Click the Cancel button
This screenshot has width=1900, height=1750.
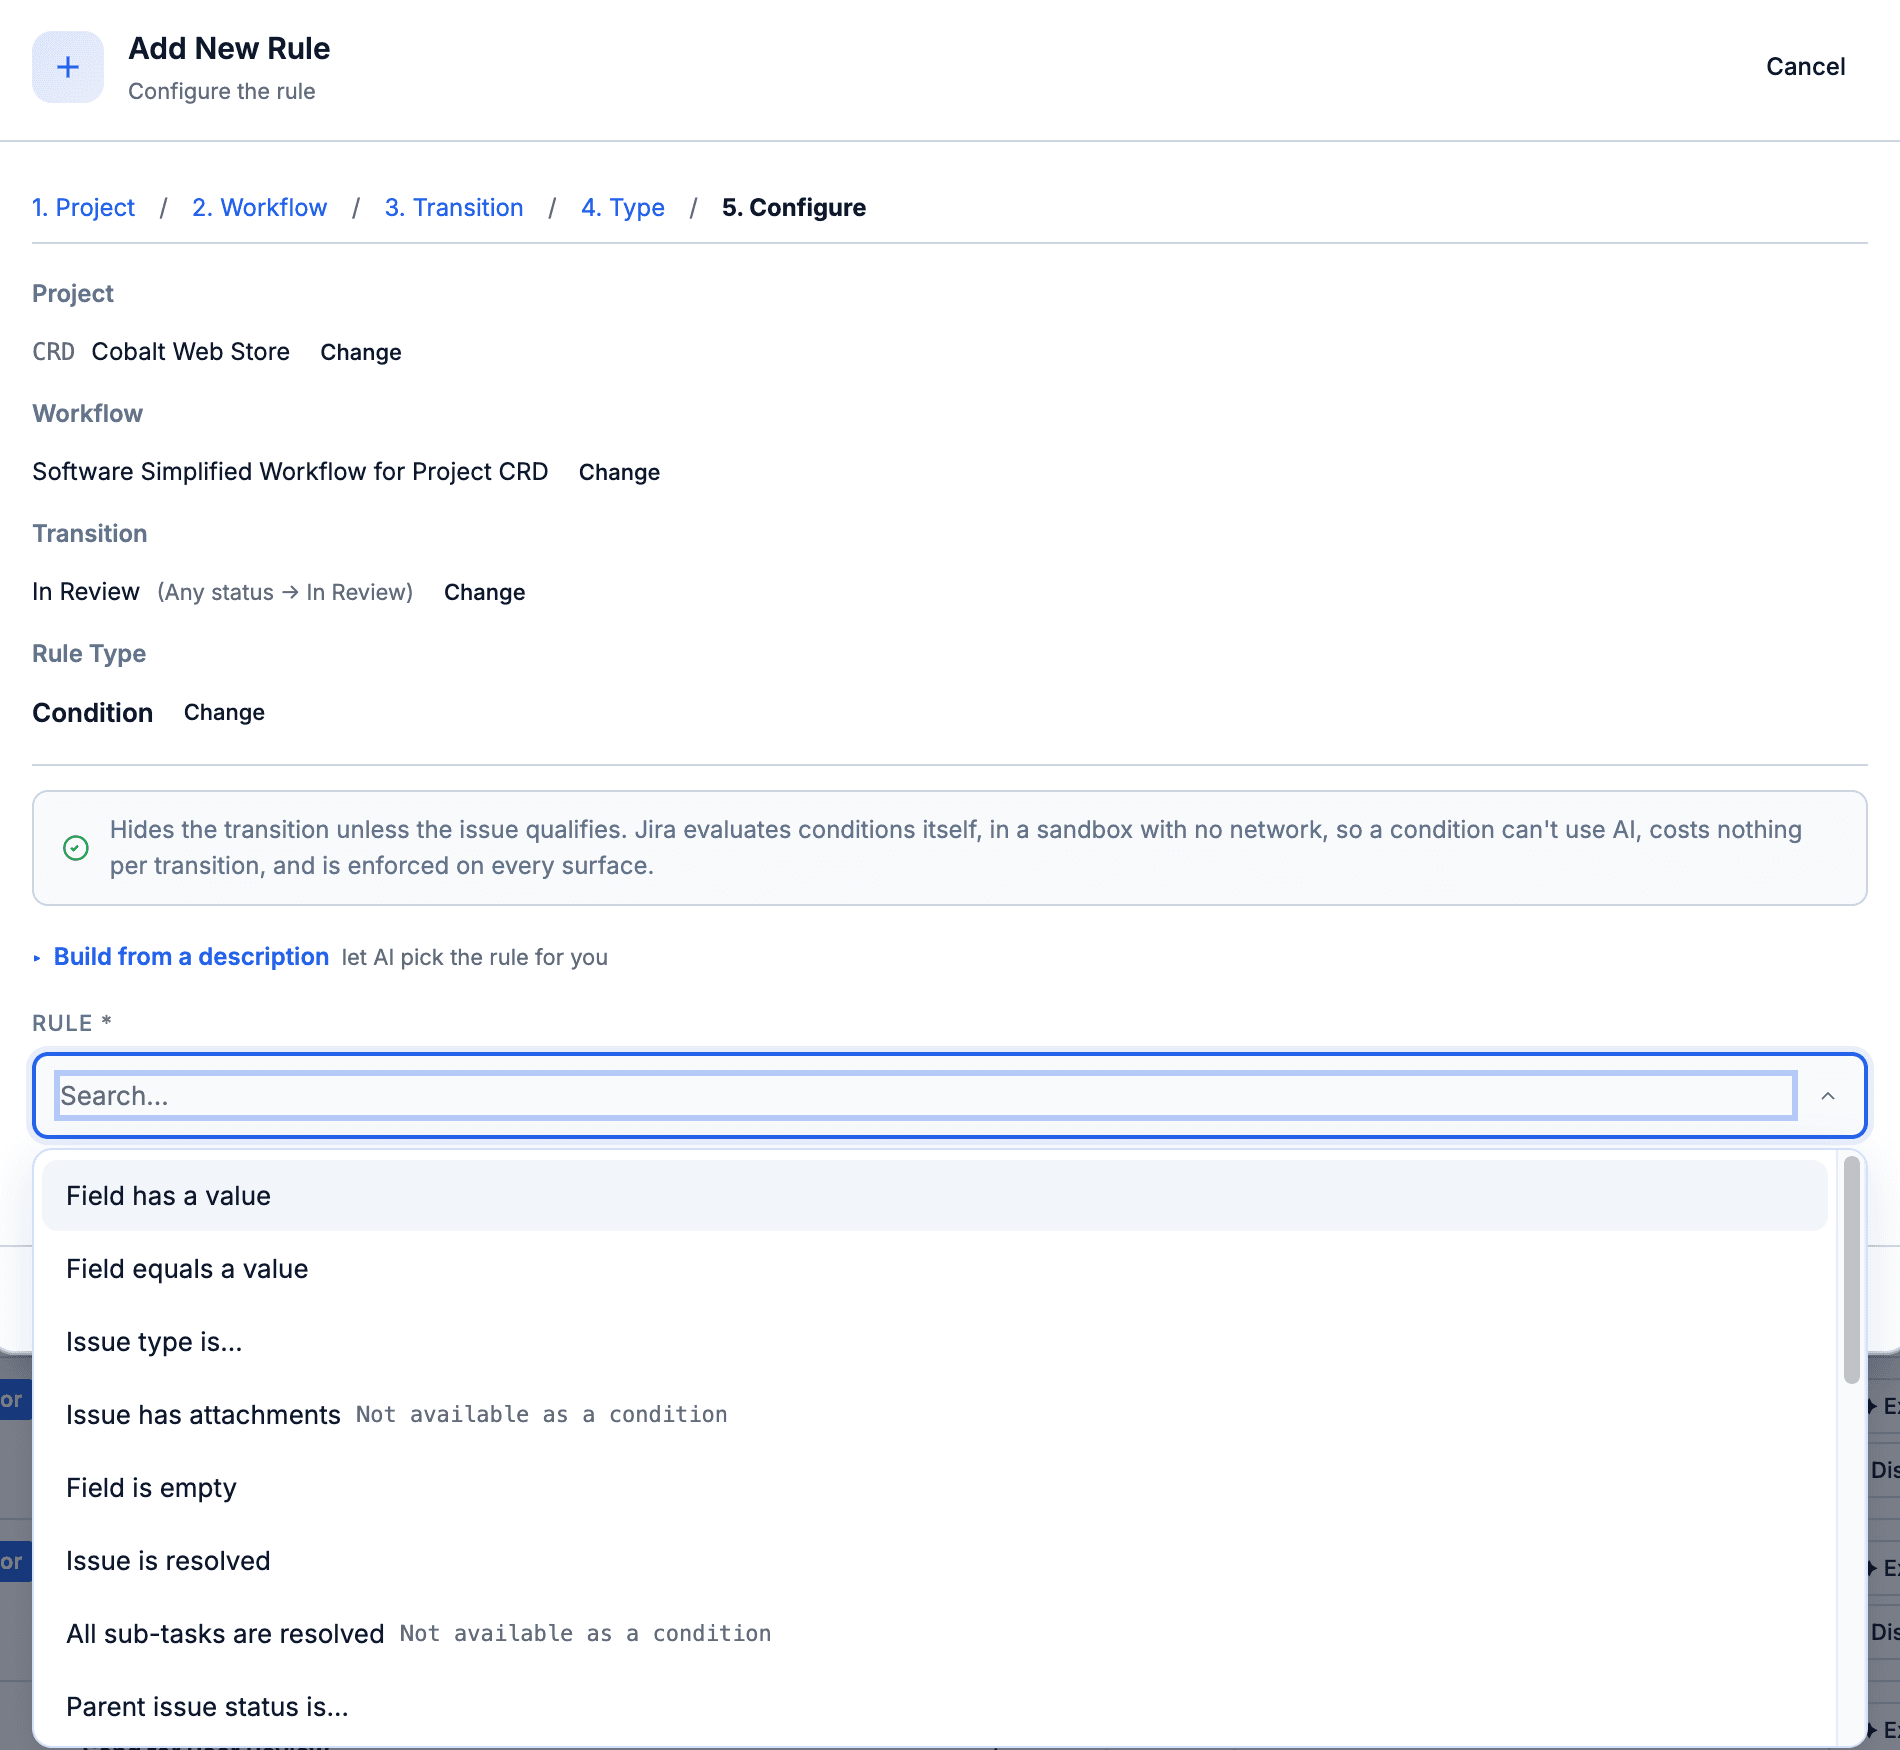[1805, 67]
